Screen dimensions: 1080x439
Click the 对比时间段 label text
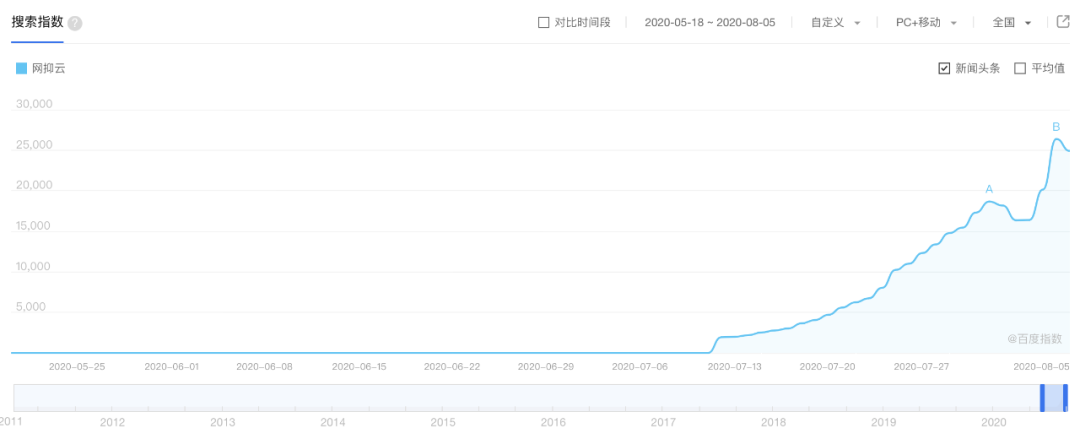(x=582, y=22)
